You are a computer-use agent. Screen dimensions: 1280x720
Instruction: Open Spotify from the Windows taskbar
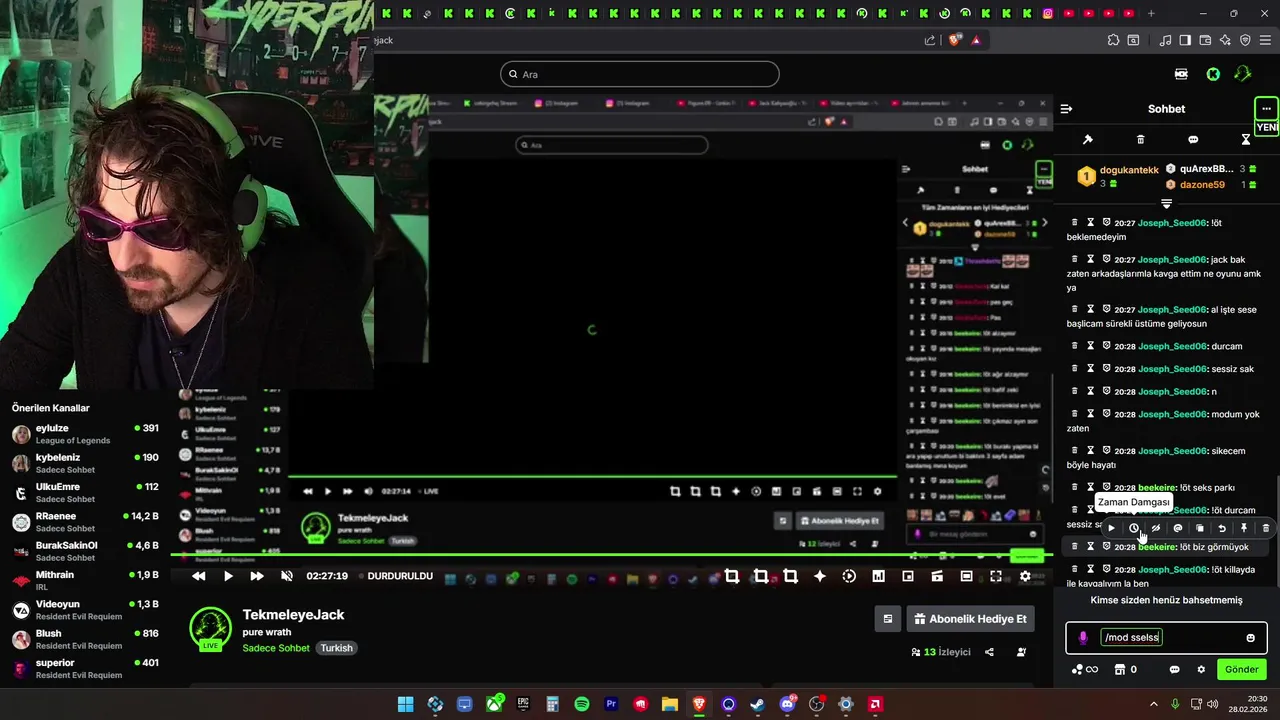tap(582, 704)
